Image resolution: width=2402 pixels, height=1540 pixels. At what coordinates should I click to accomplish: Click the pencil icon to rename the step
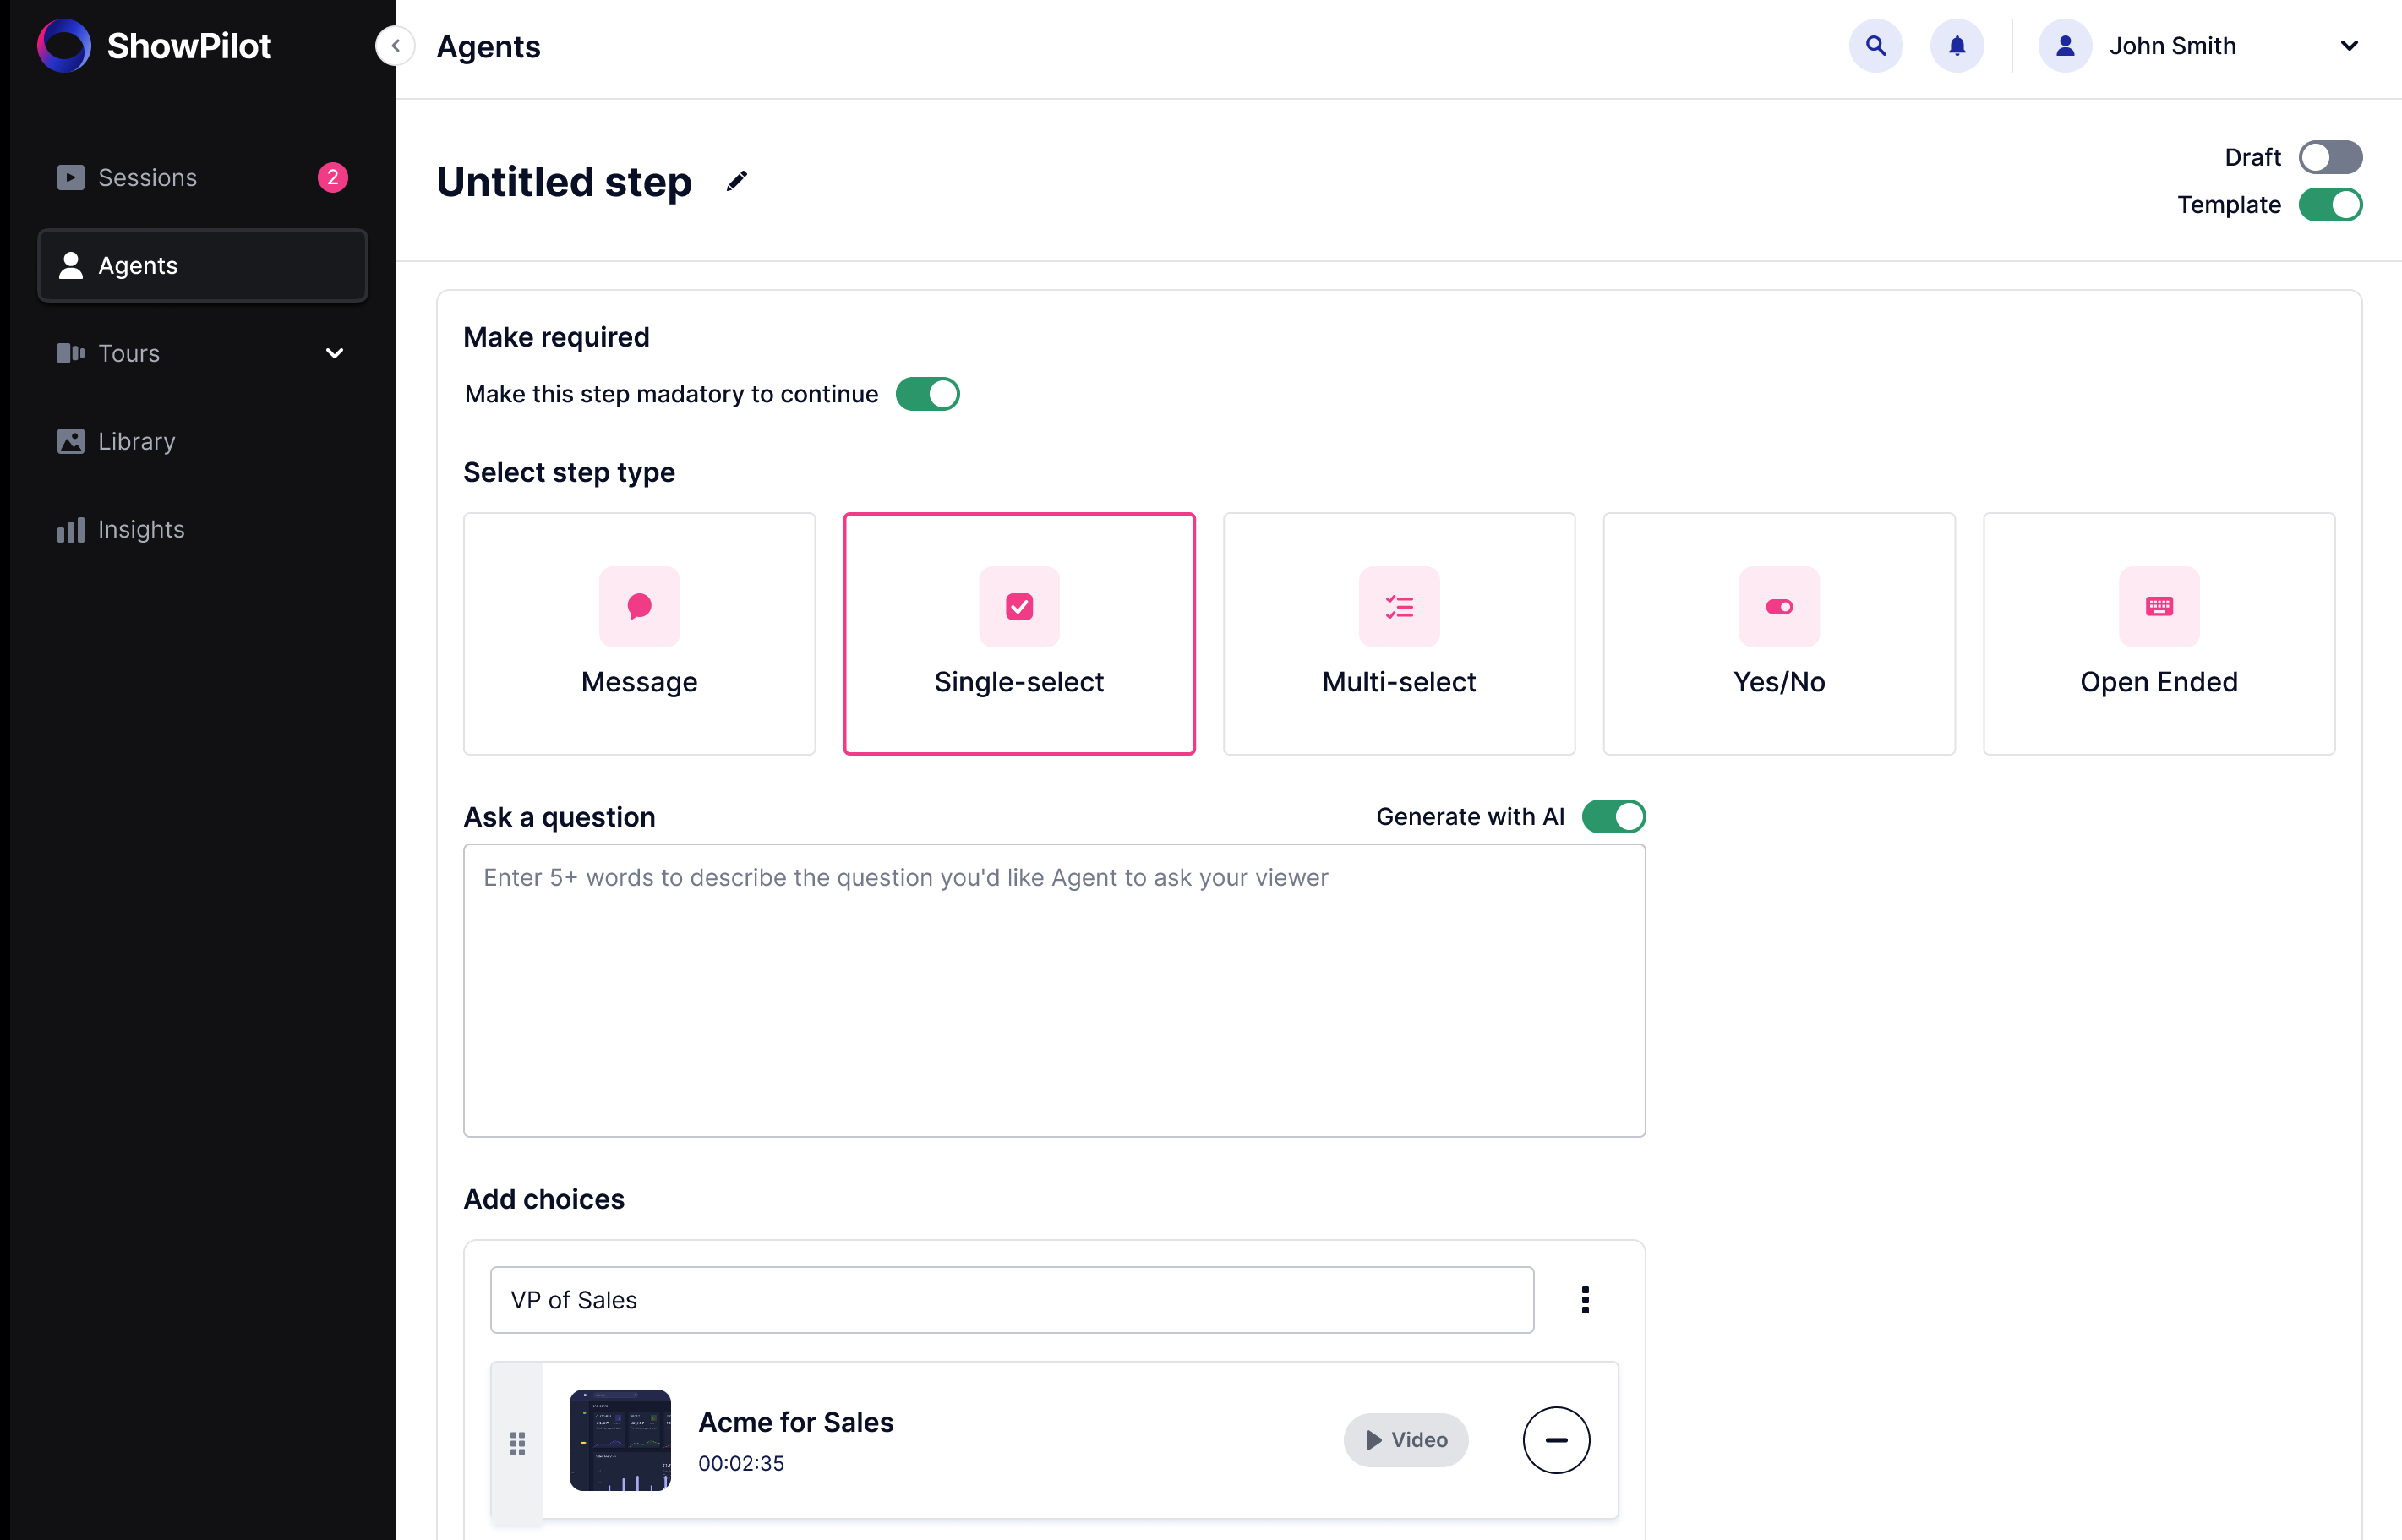(x=736, y=181)
